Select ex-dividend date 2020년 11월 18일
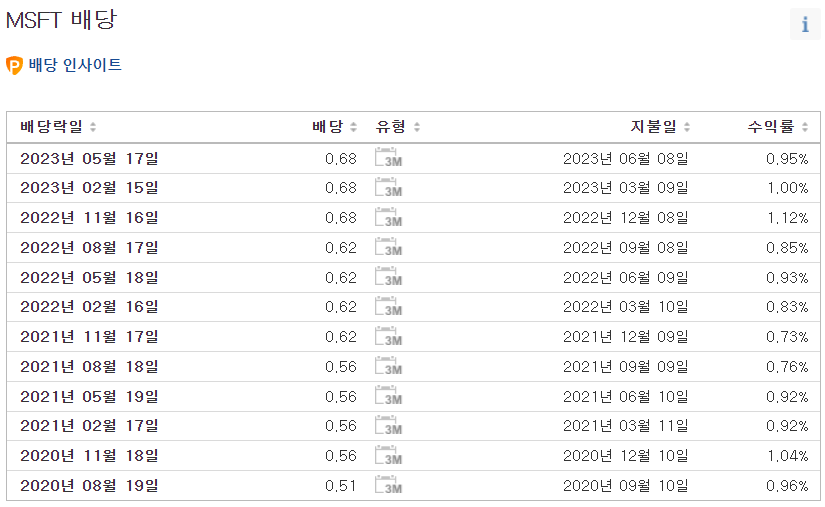The image size is (825, 507). pyautogui.click(x=89, y=455)
